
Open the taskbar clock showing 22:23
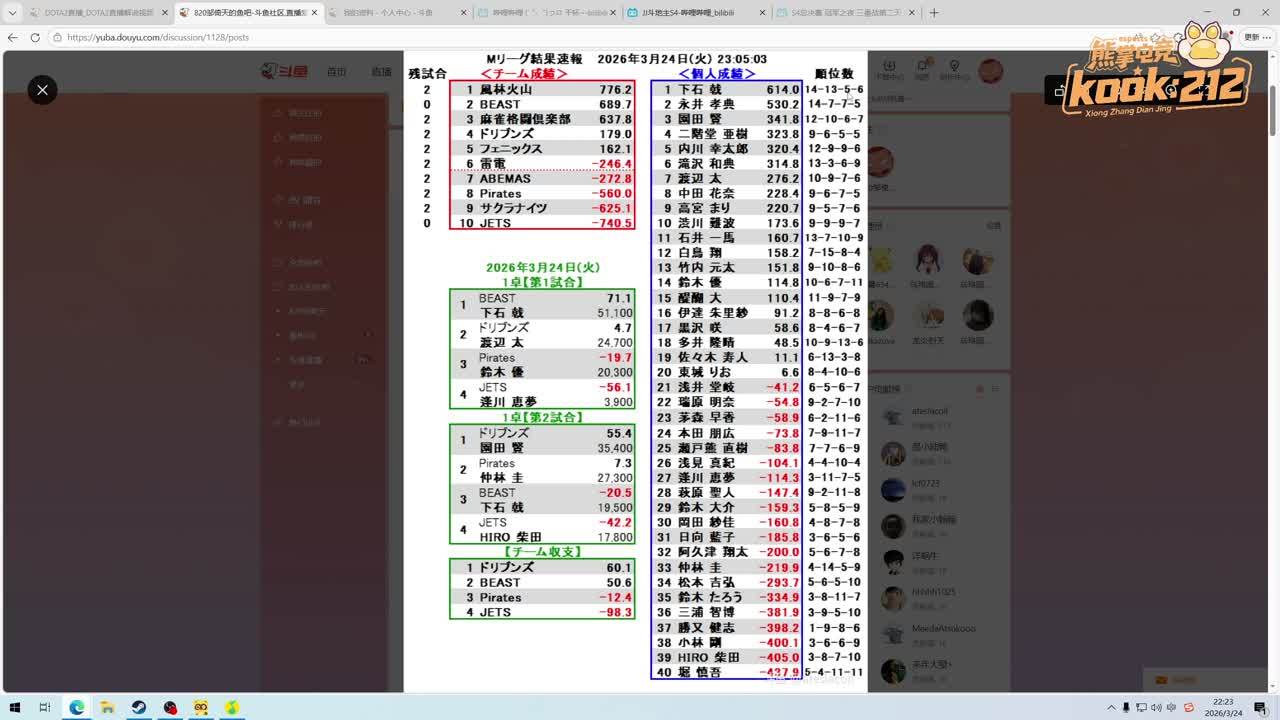pyautogui.click(x=1223, y=707)
